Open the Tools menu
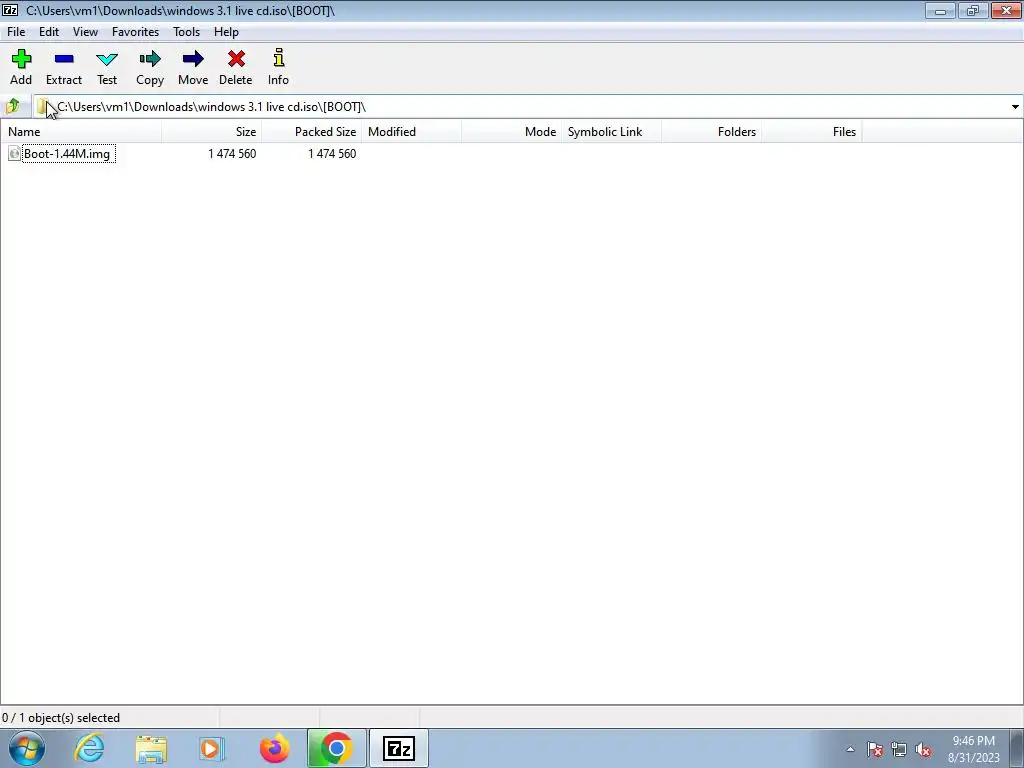The width and height of the screenshot is (1024, 768). [186, 32]
